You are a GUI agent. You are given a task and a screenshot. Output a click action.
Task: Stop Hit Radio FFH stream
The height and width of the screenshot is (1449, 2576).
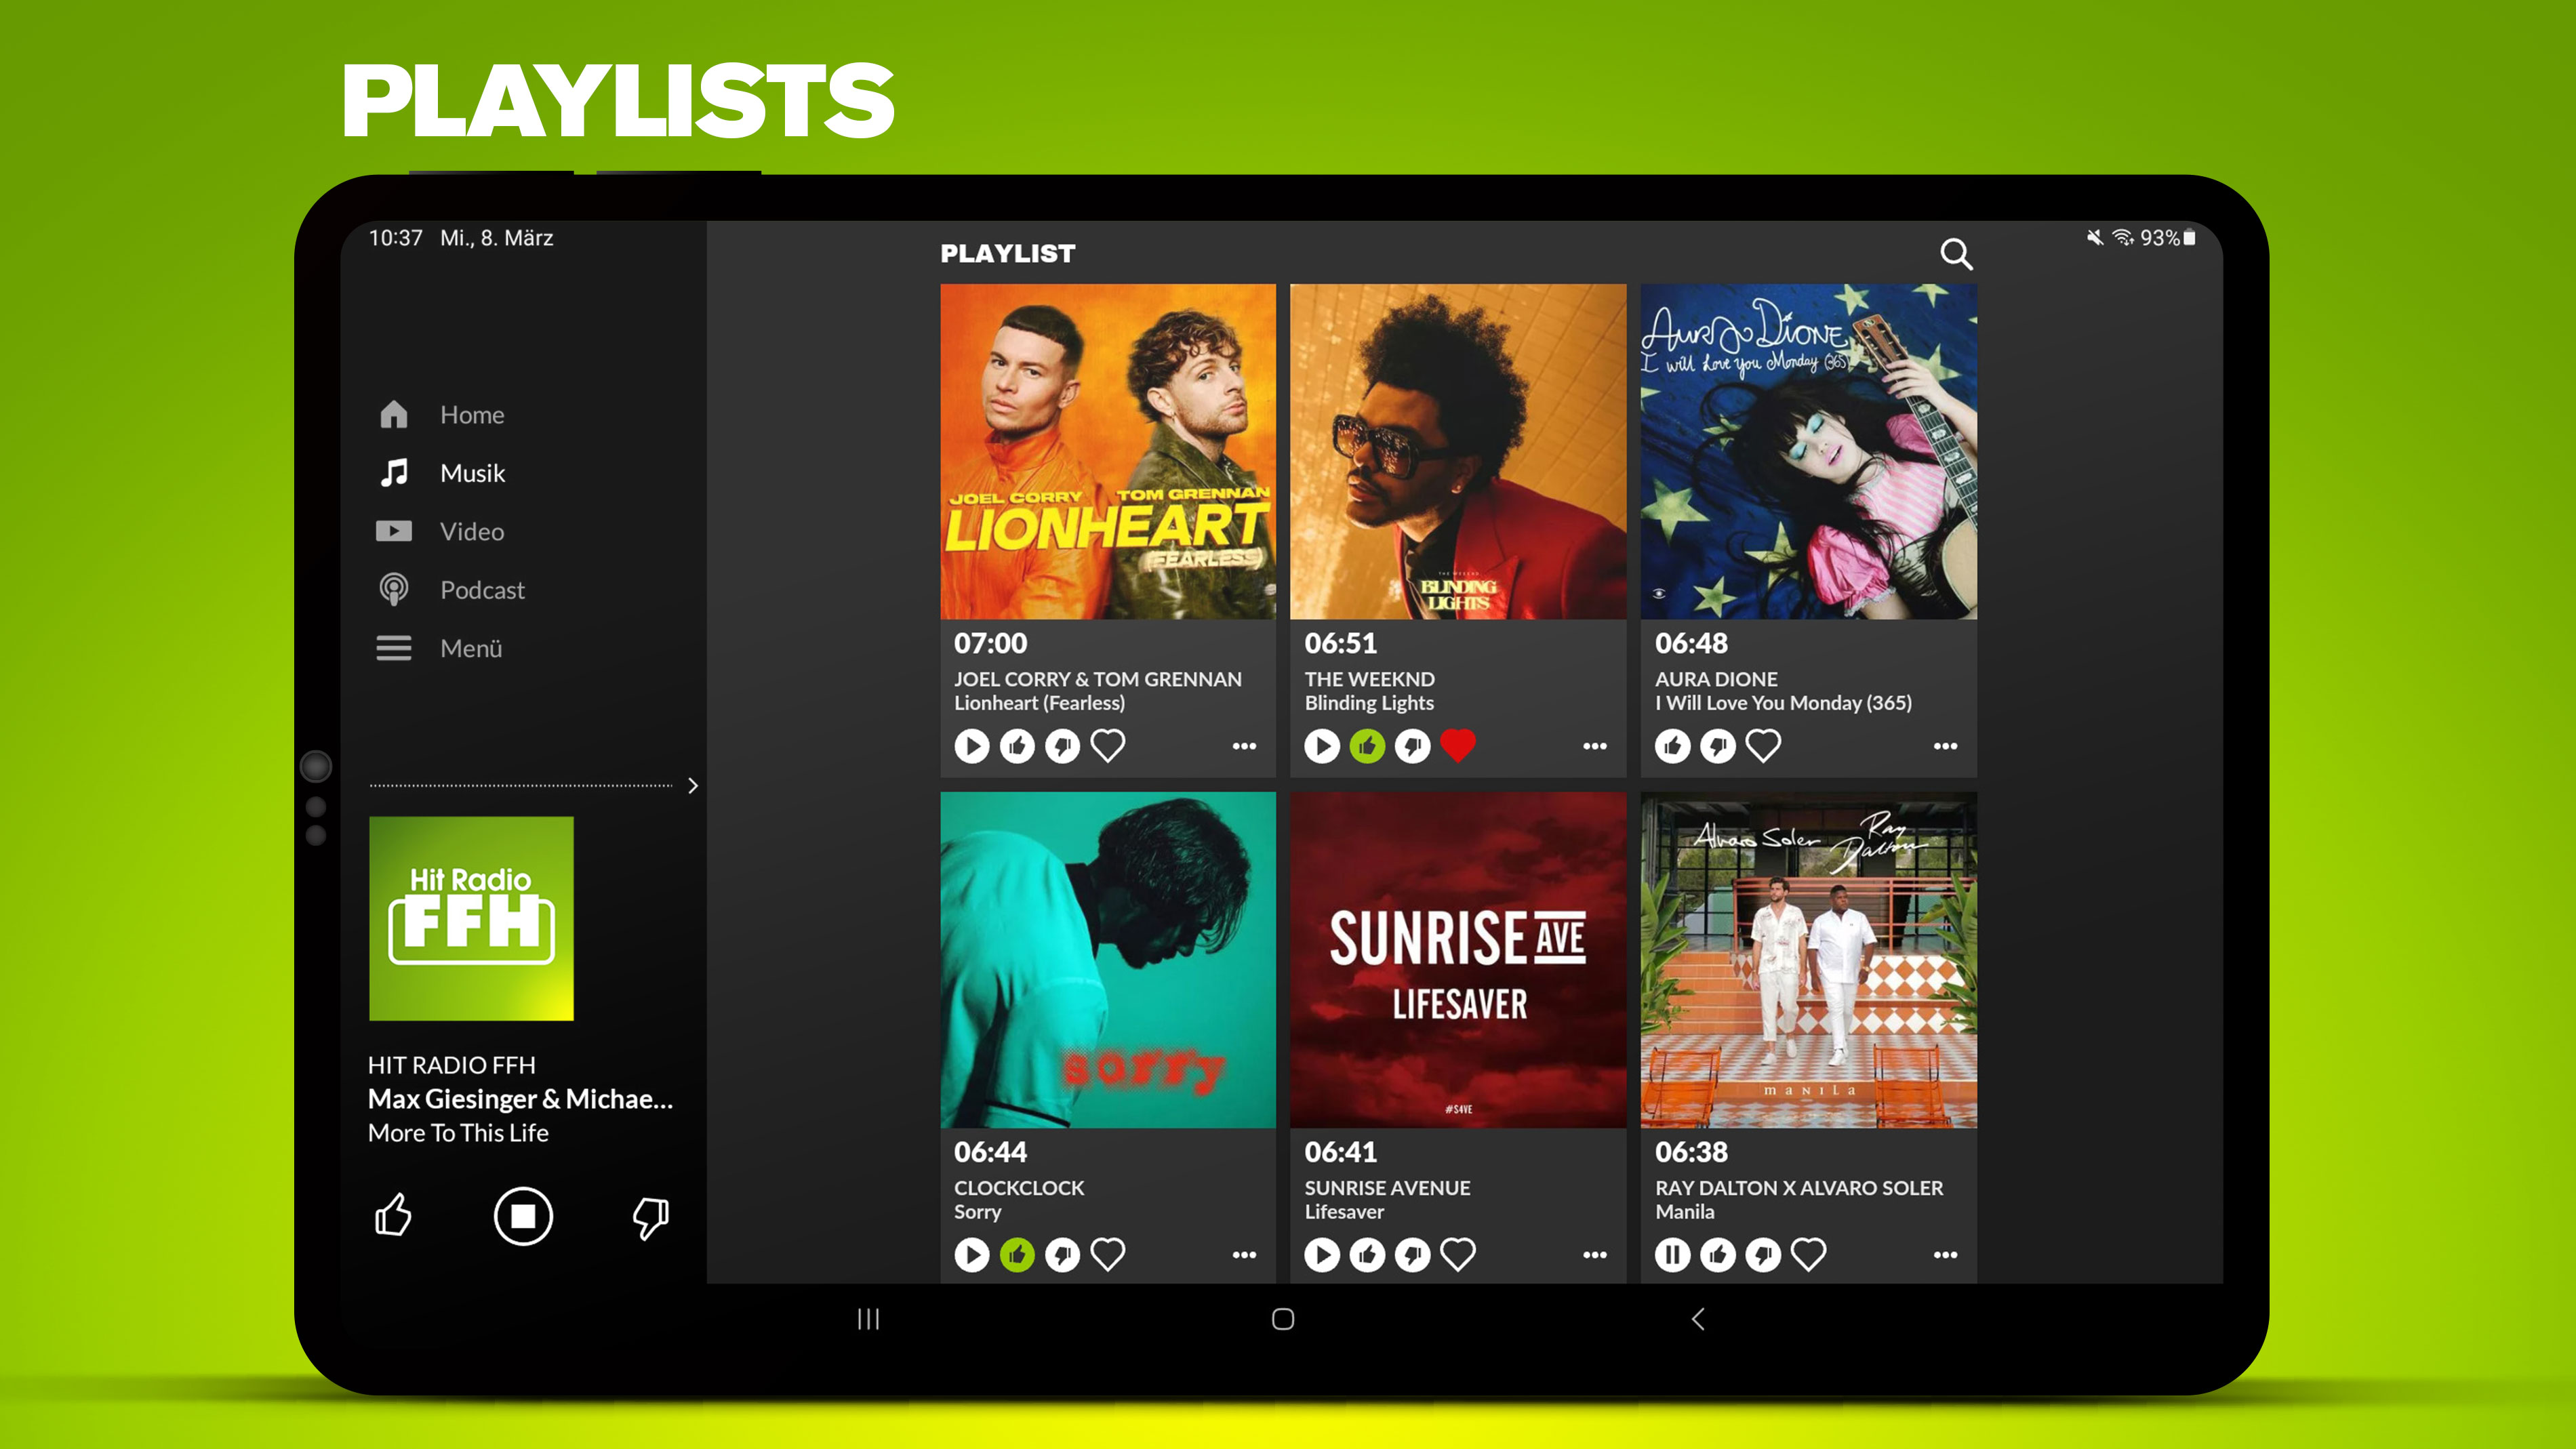coord(523,1216)
